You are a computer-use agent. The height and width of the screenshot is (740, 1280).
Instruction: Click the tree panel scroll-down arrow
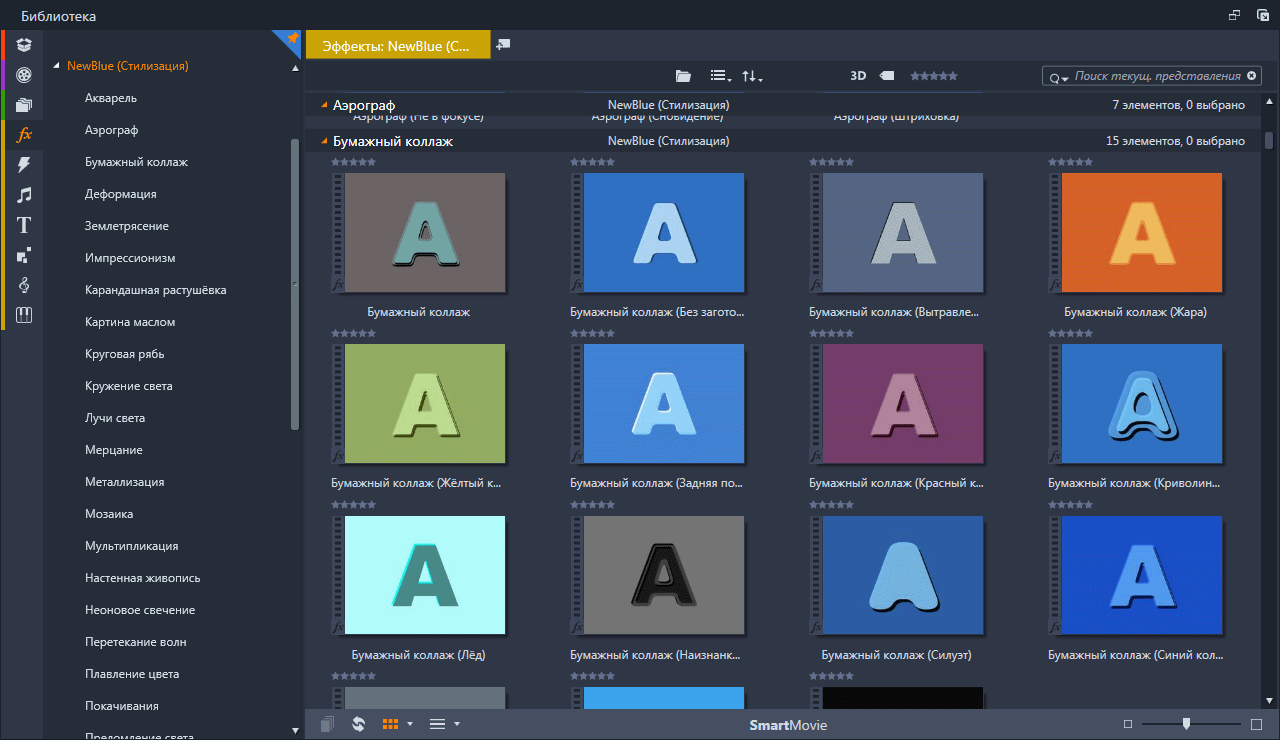point(295,731)
